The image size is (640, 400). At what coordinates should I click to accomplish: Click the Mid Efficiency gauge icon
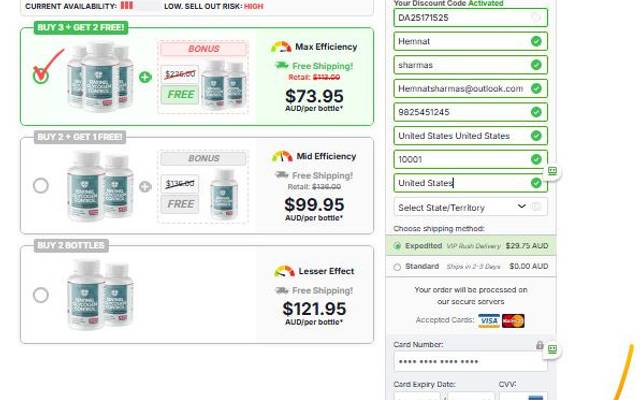[x=282, y=156]
